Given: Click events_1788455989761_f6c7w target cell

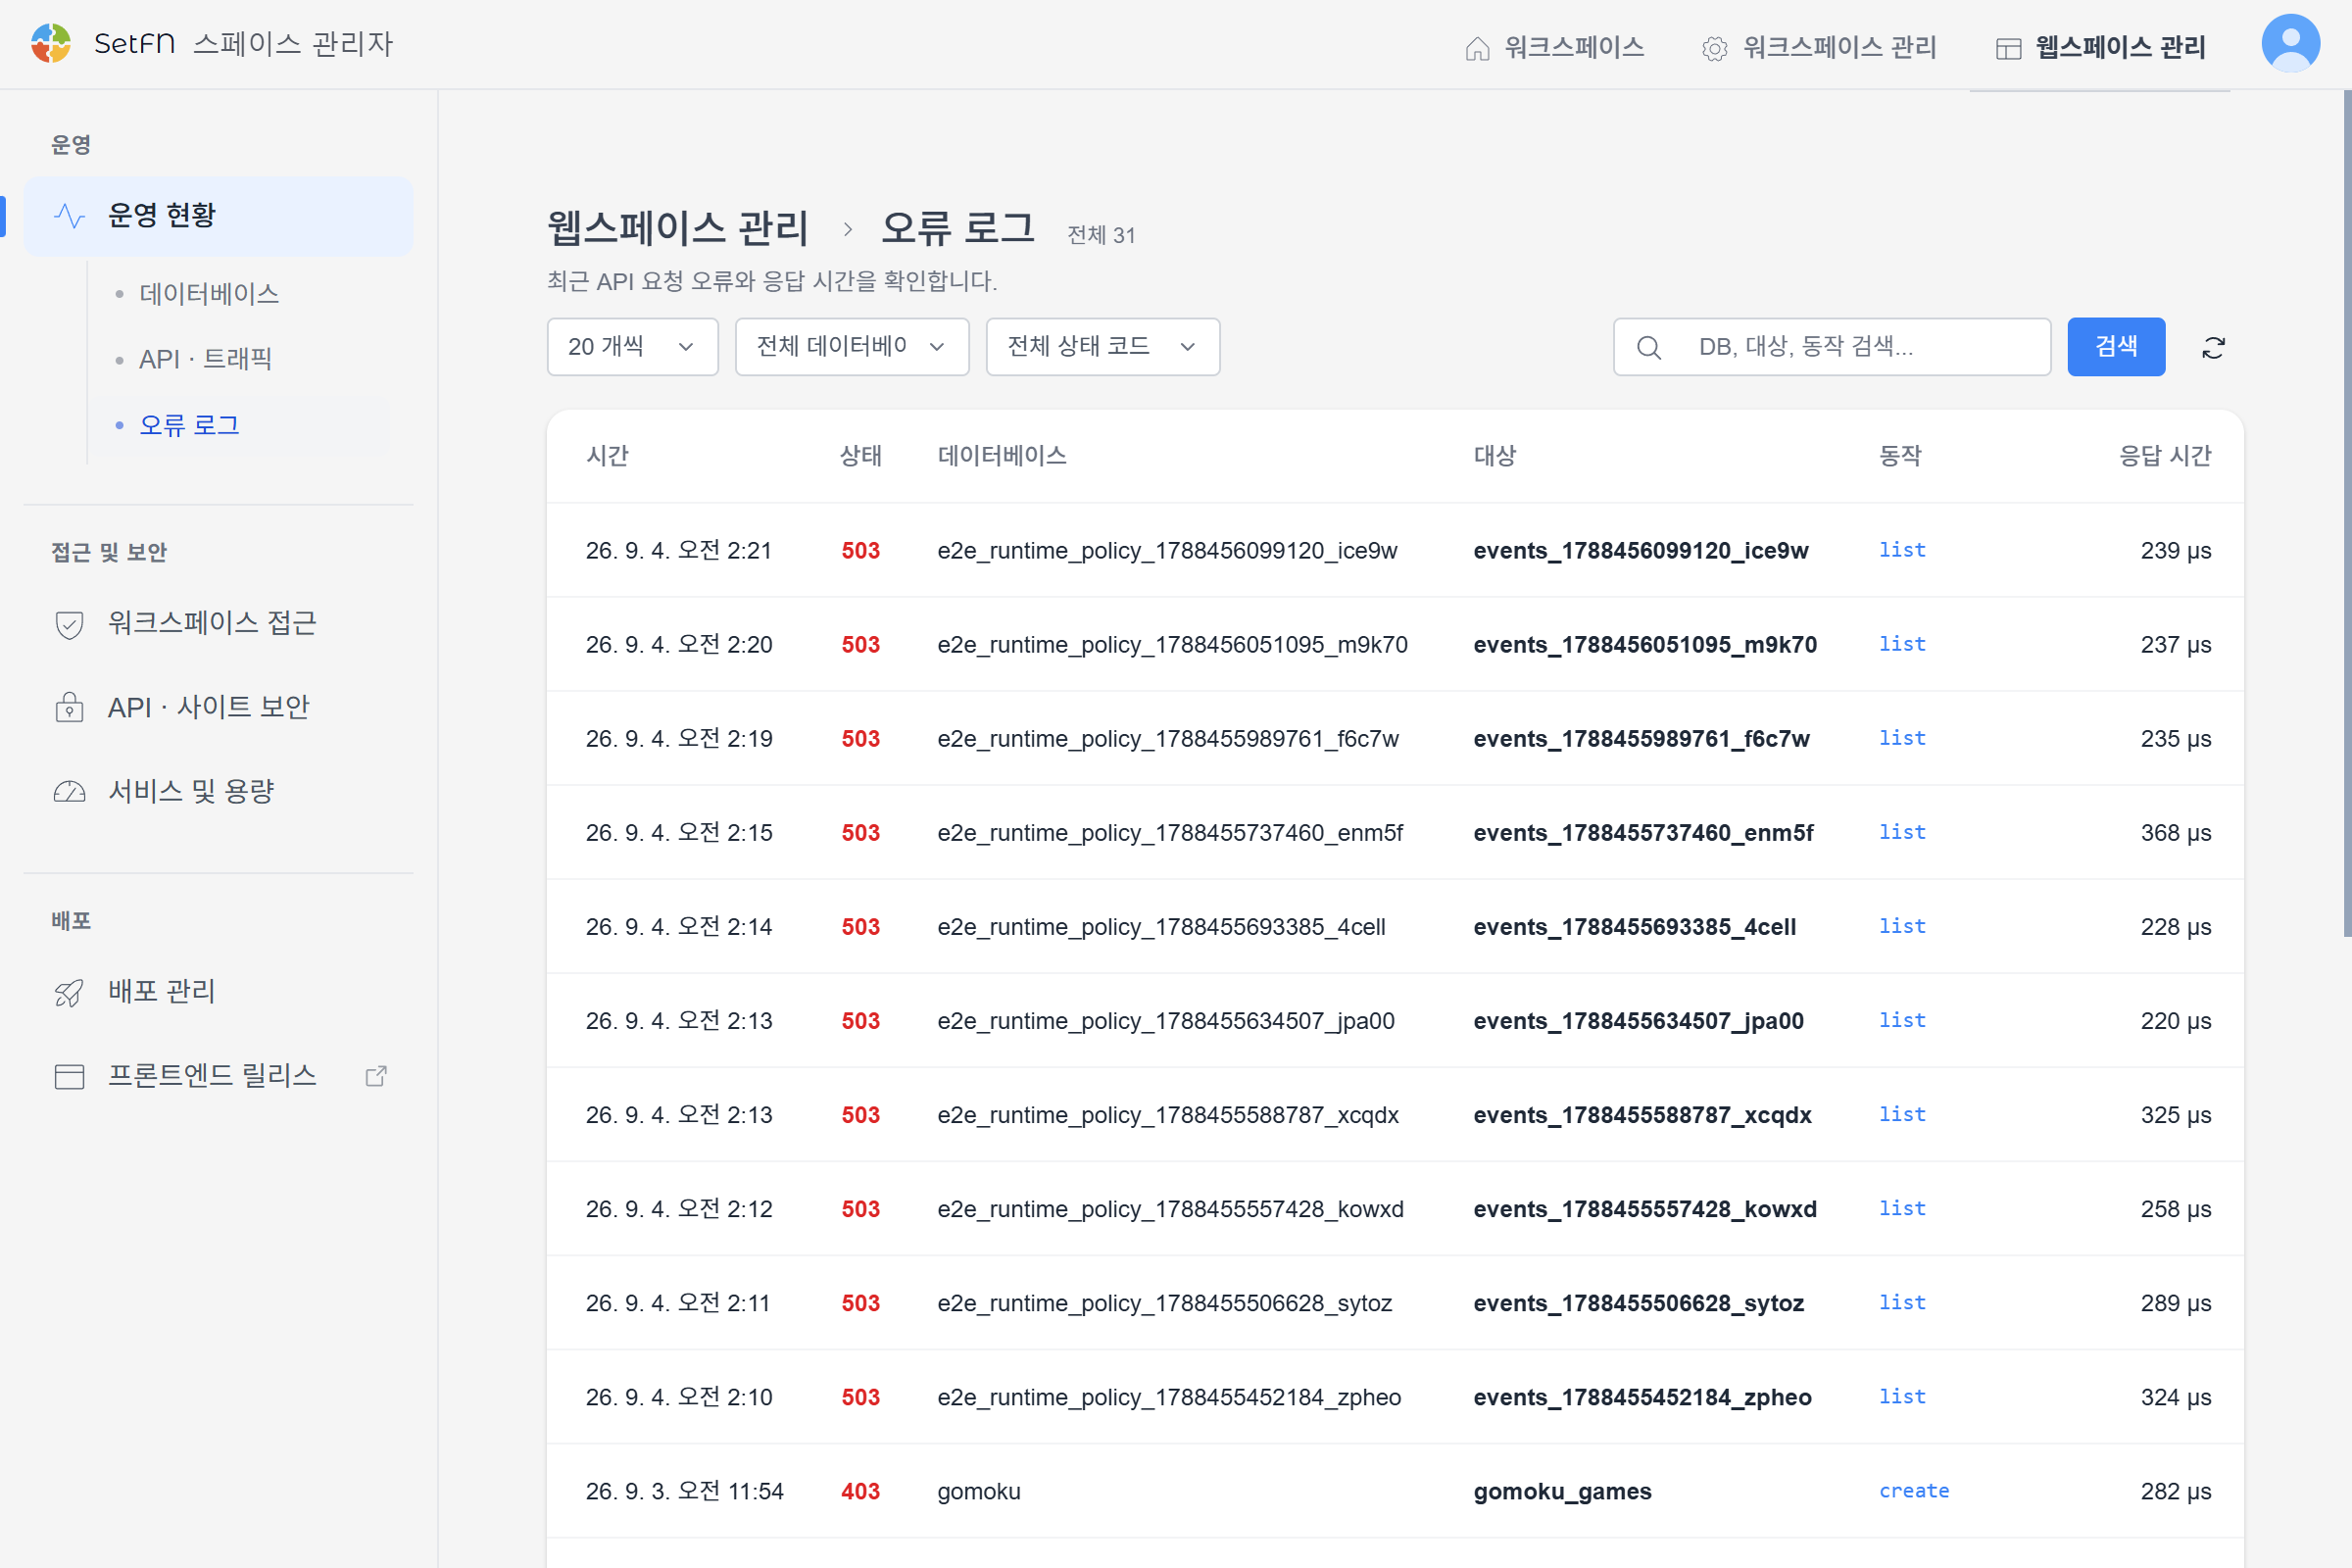Looking at the screenshot, I should (1641, 739).
